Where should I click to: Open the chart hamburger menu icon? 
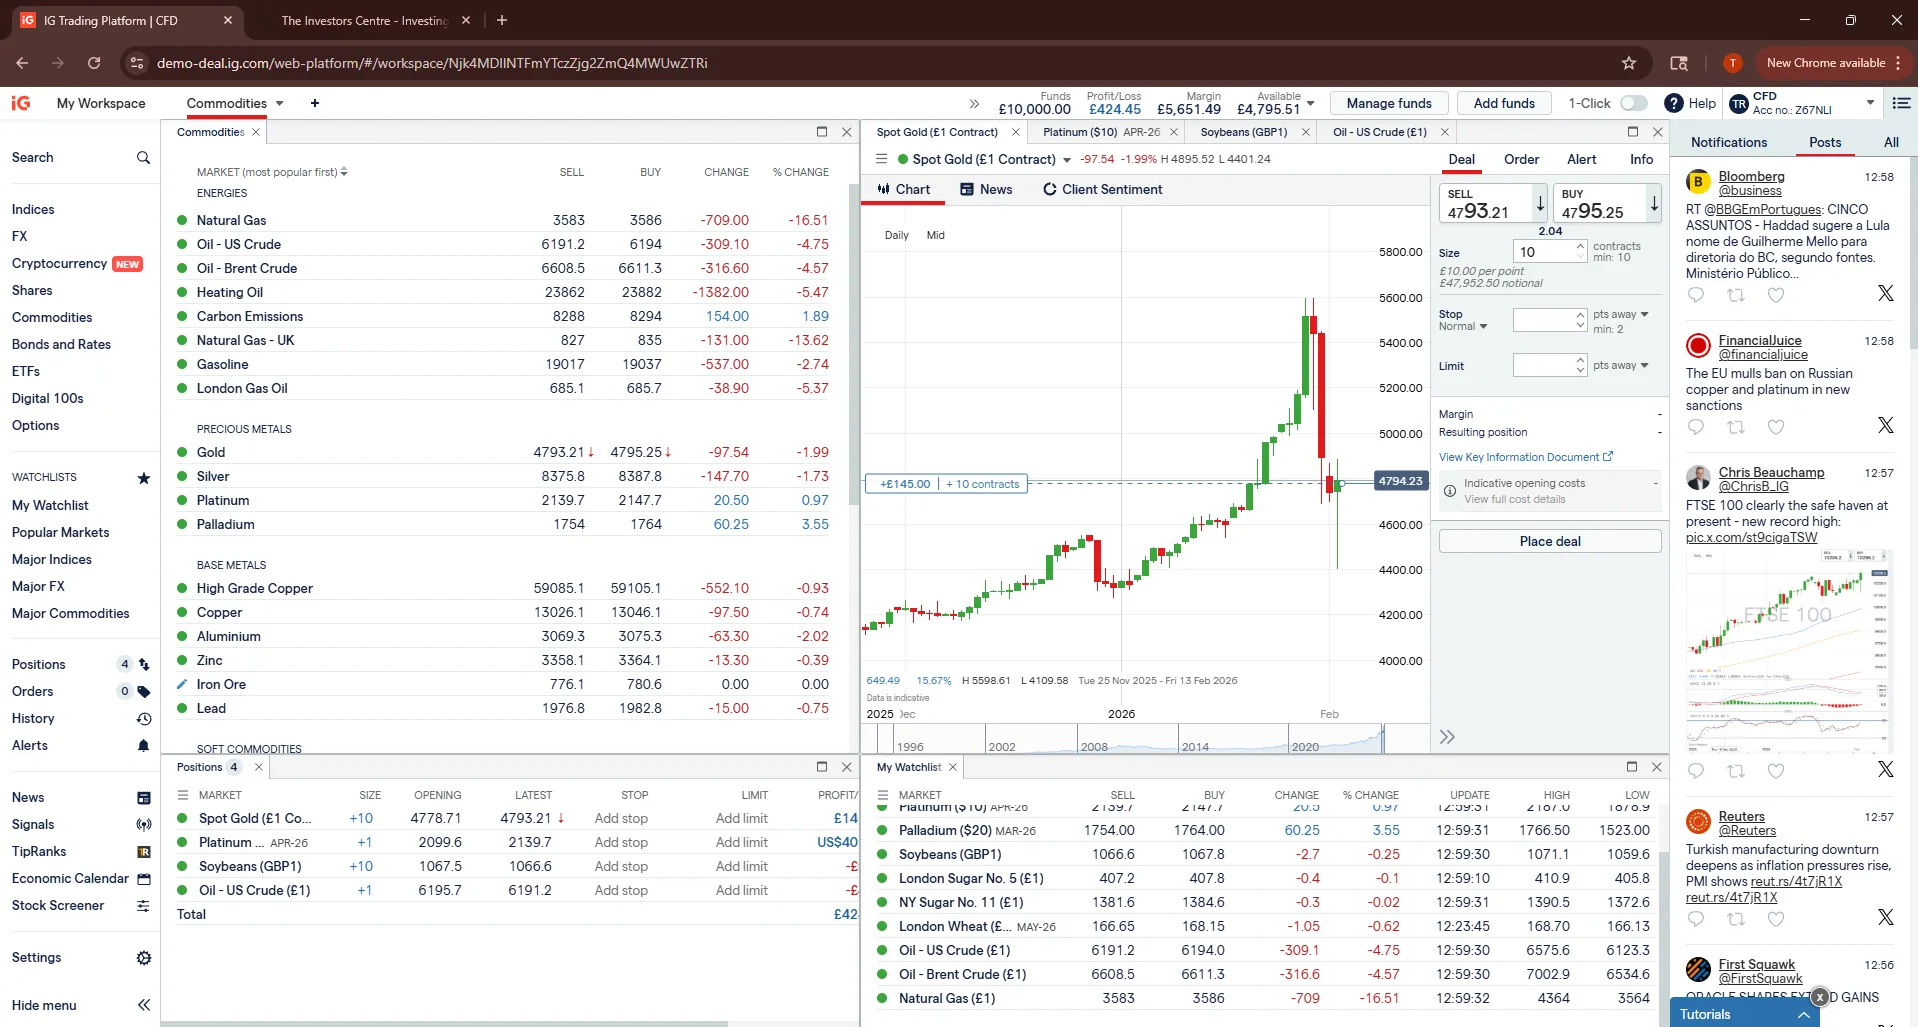pos(881,159)
